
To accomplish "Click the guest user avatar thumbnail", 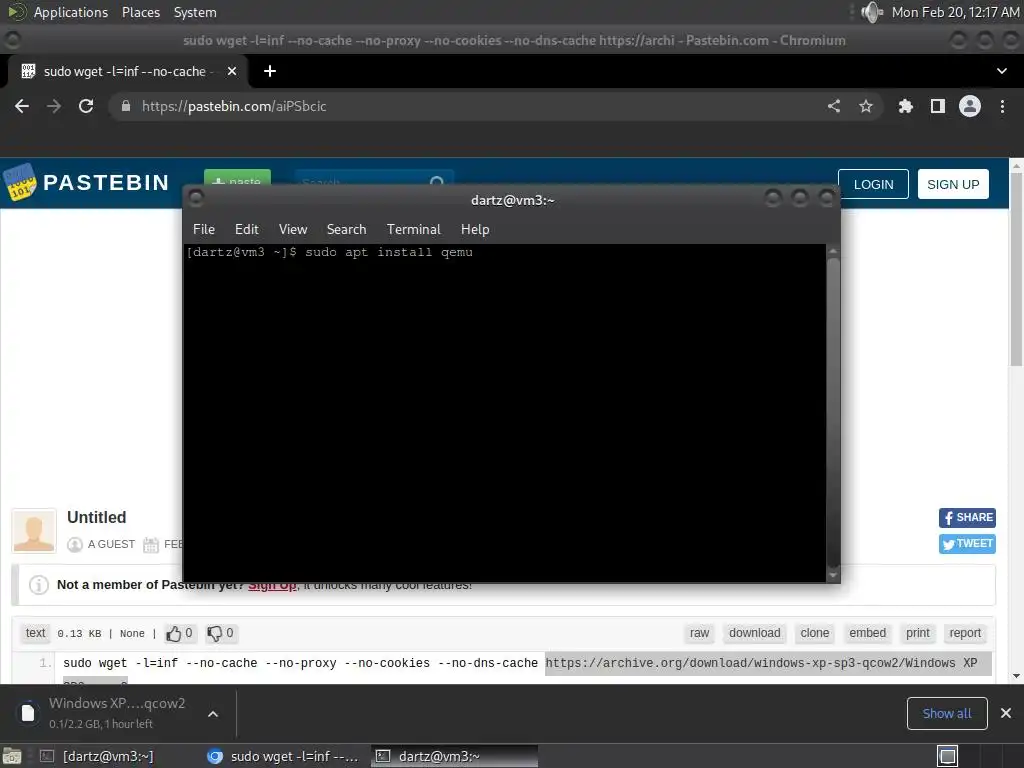I will (x=34, y=531).
